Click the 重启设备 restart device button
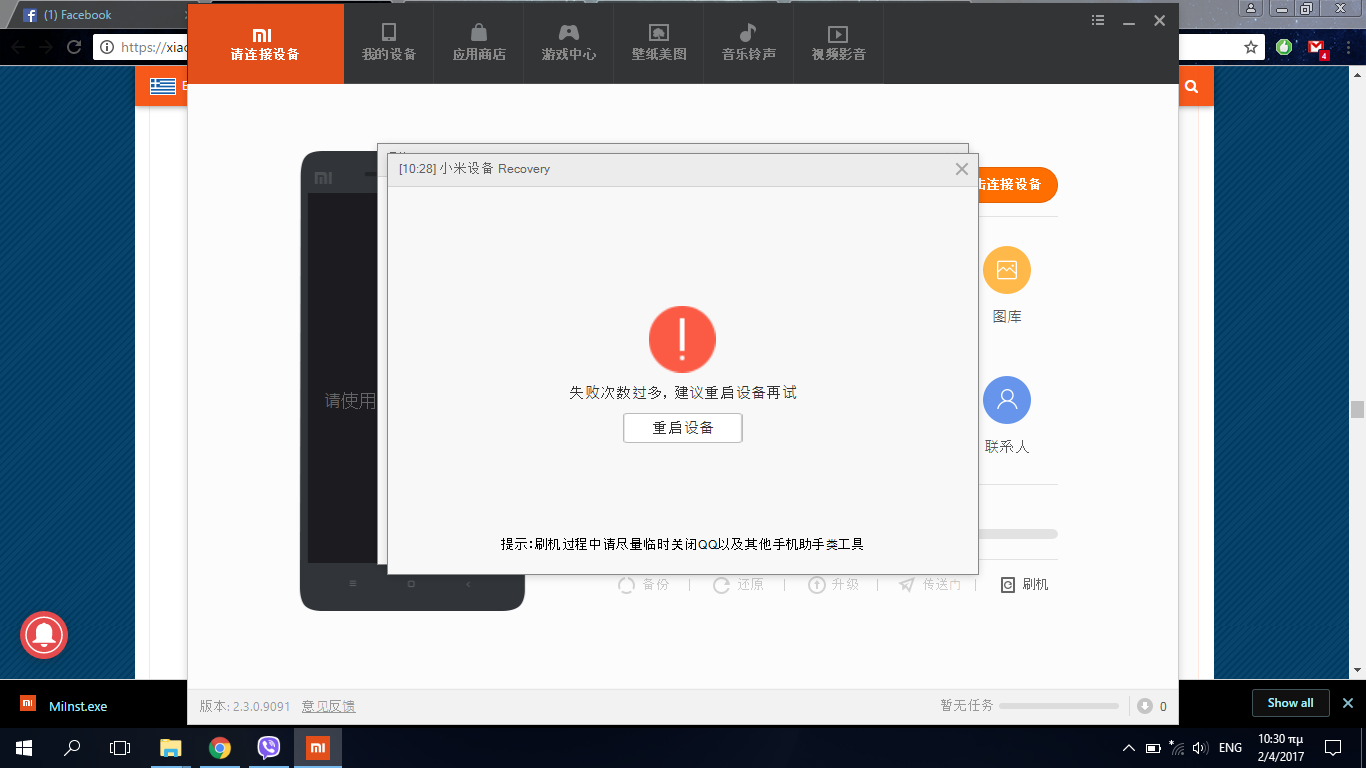The height and width of the screenshot is (768, 1366). 682,428
